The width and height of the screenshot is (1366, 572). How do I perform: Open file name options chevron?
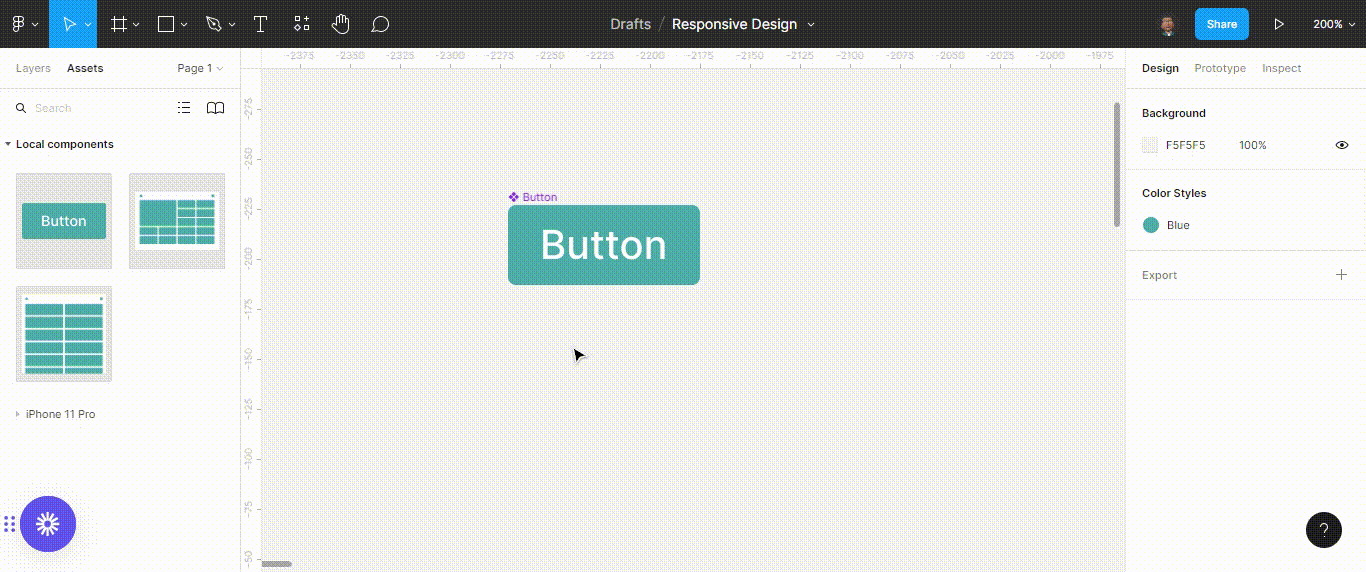pos(811,24)
